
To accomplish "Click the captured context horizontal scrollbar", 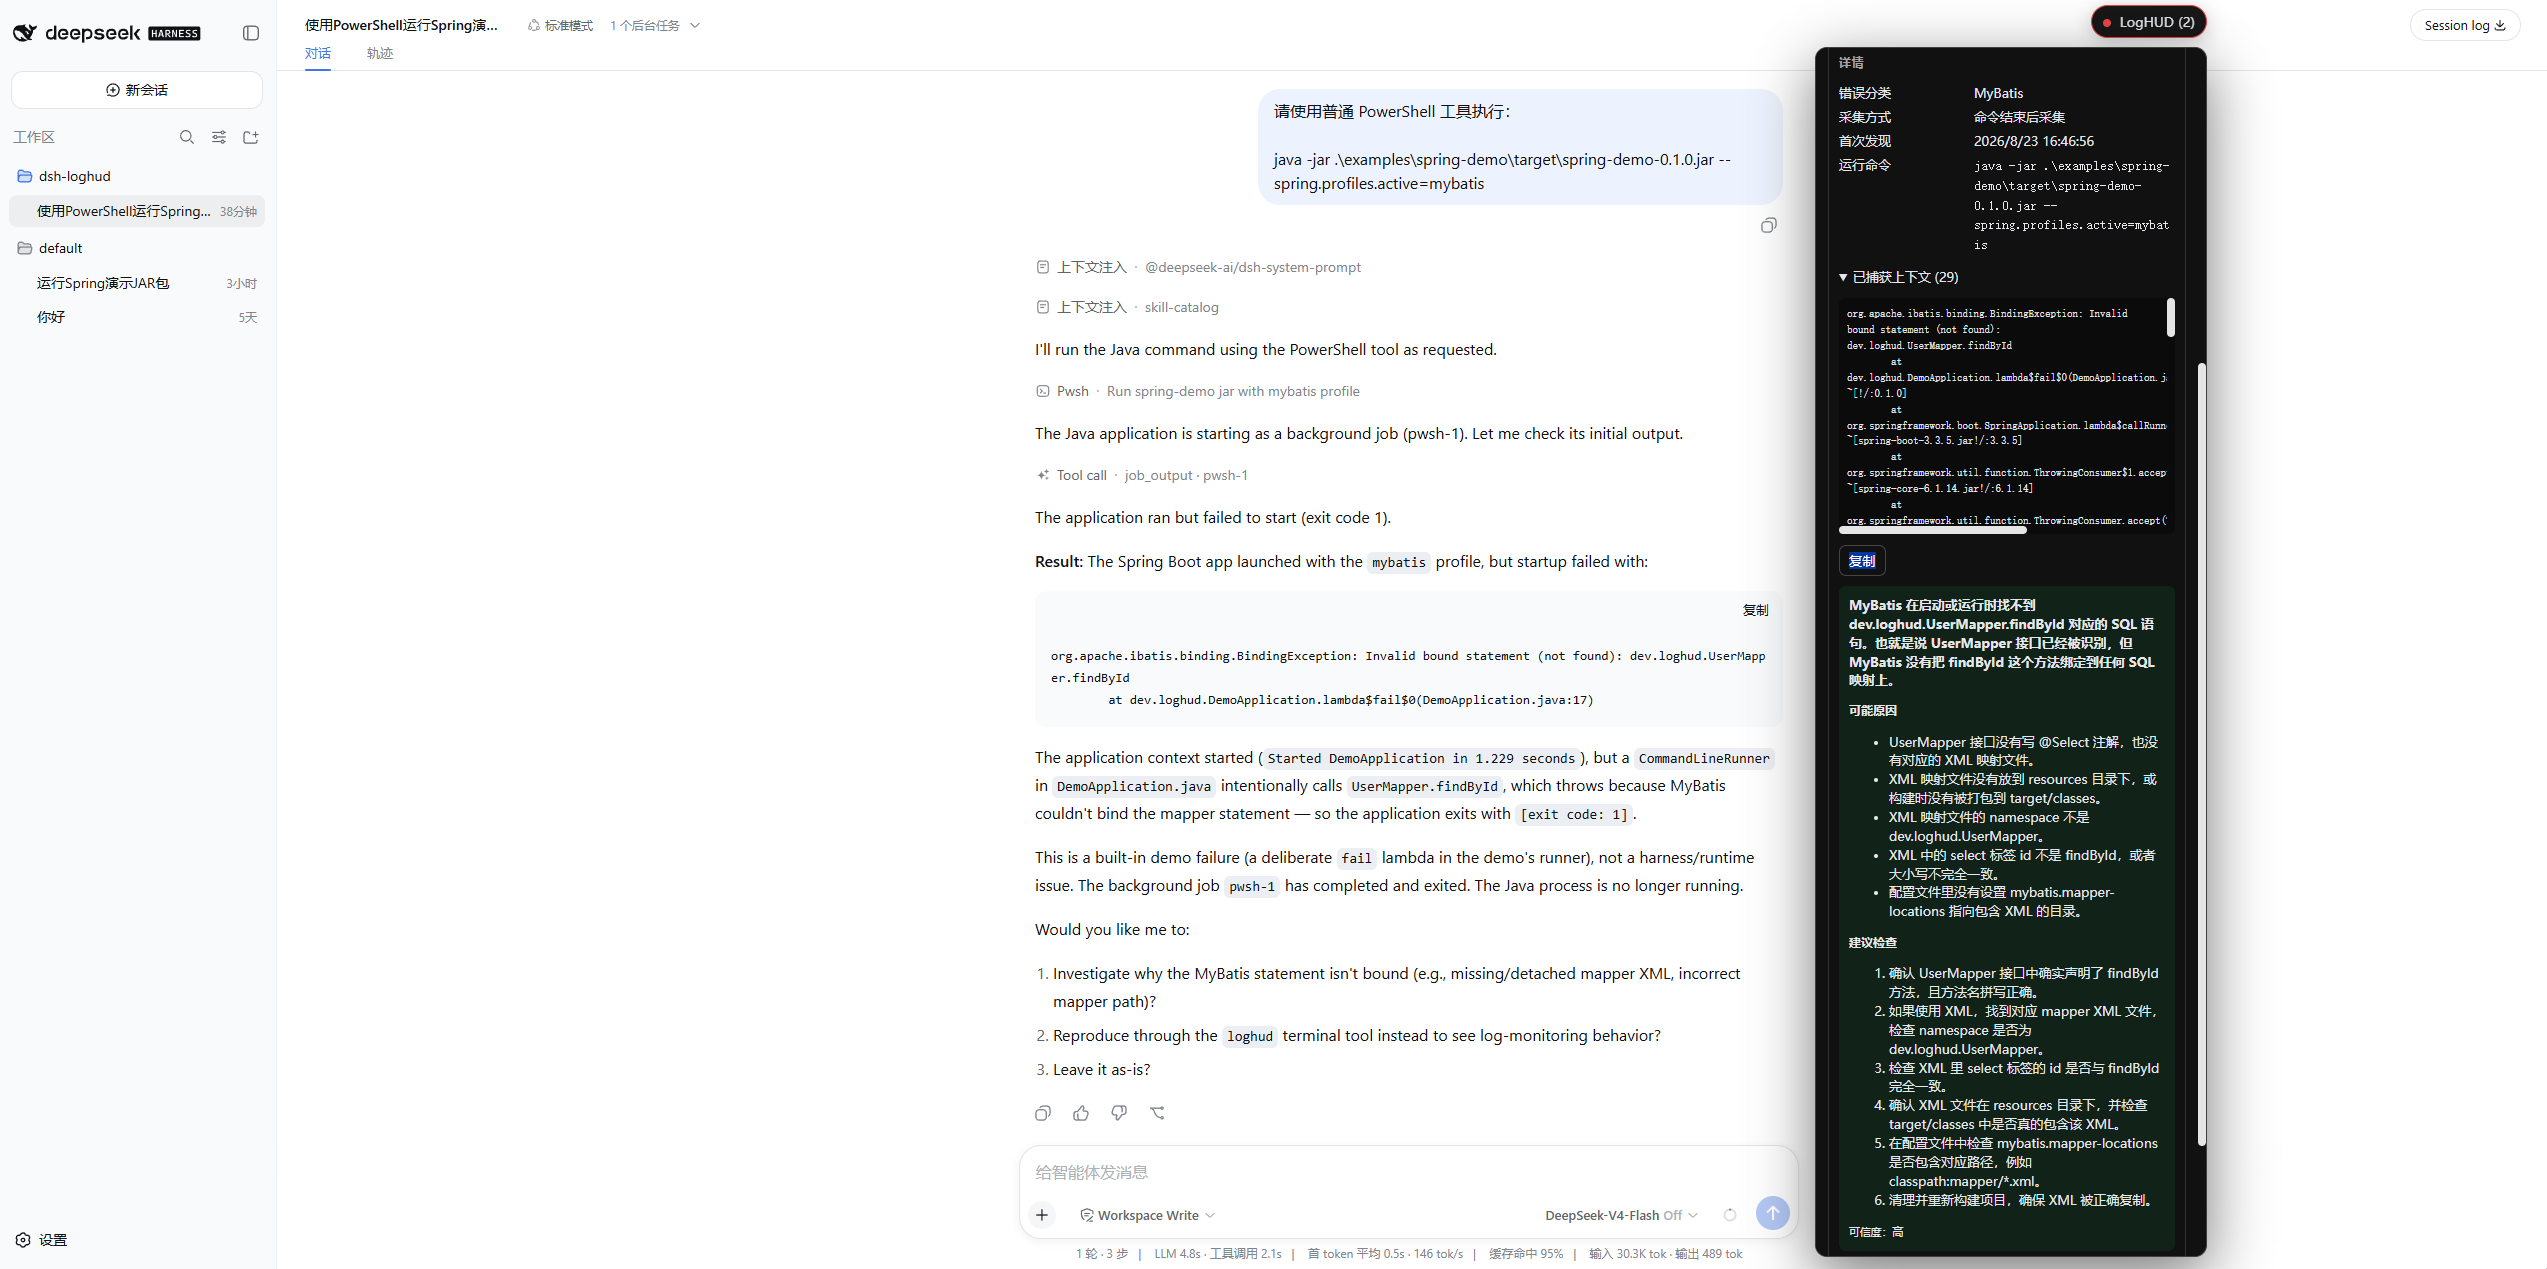I will 1932,530.
